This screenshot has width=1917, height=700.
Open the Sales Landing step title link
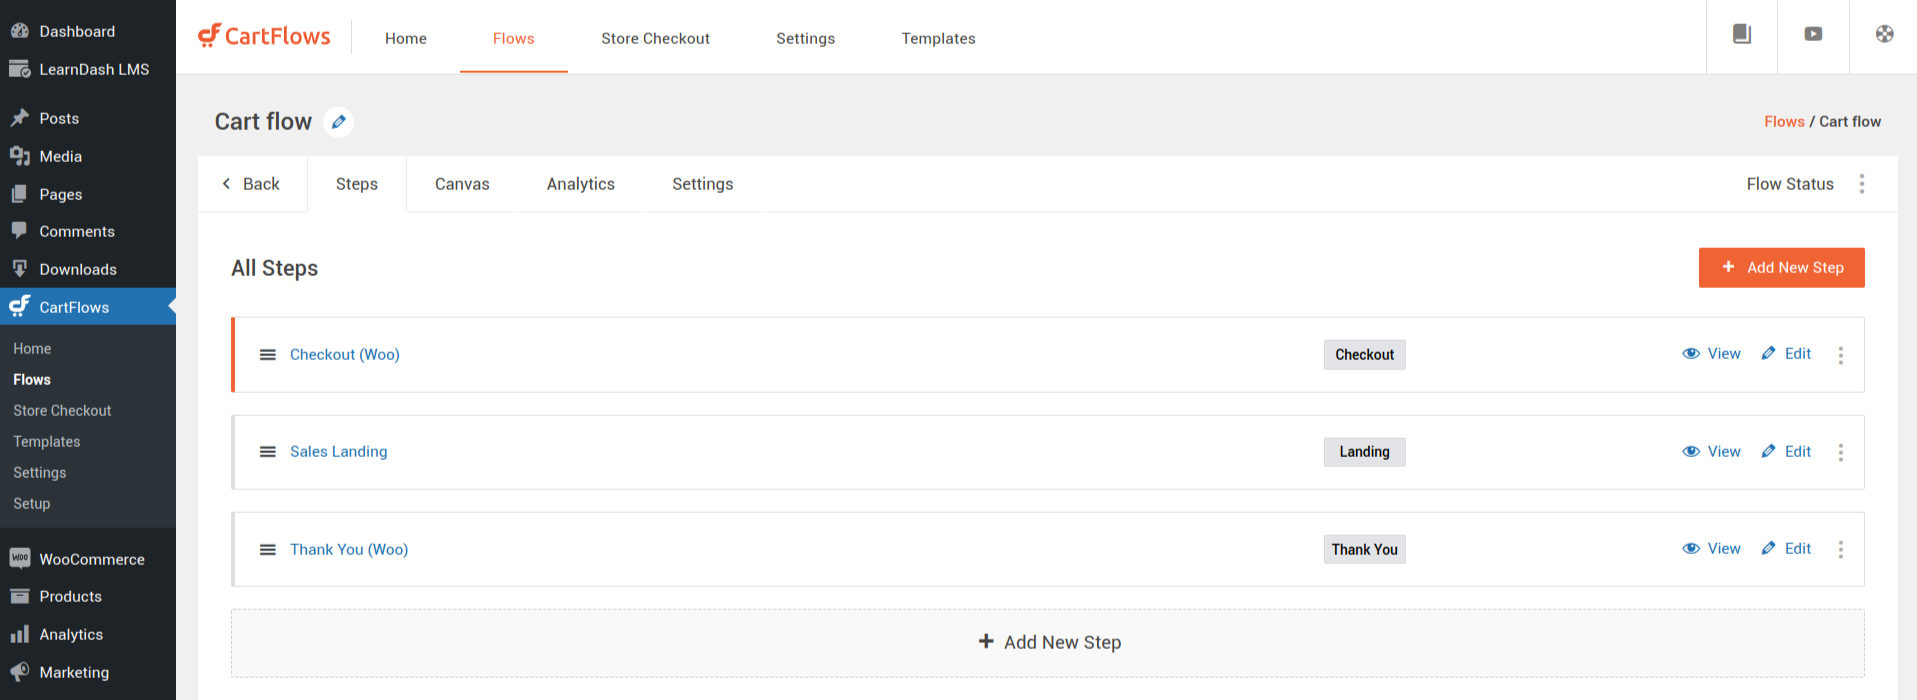(x=339, y=452)
